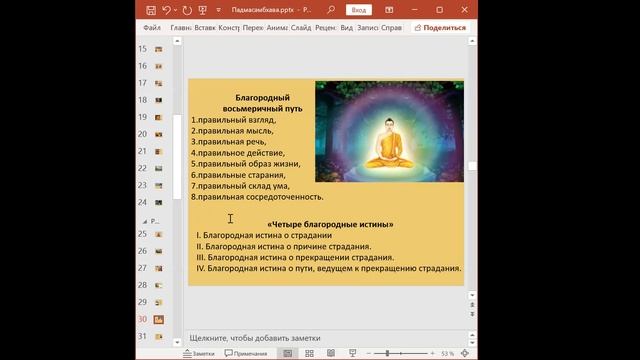640x360 pixels.
Task: Click notes field 'Щелкните, чтобы добавить заметки'
Action: (255, 338)
